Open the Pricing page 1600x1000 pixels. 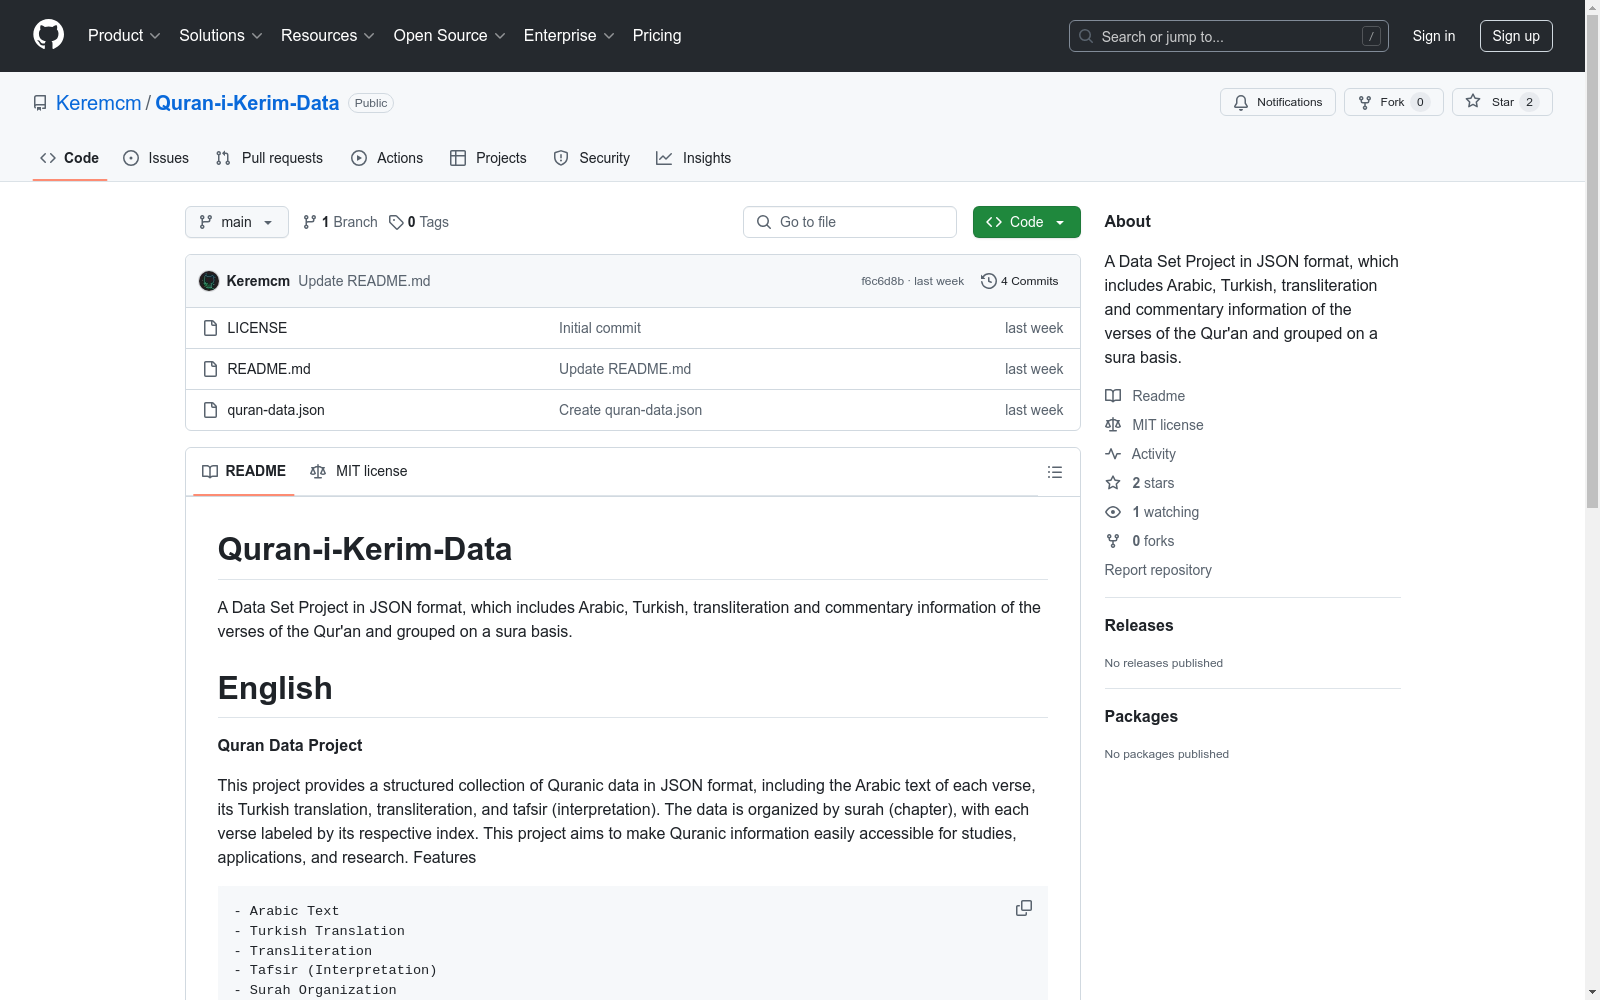coord(657,36)
